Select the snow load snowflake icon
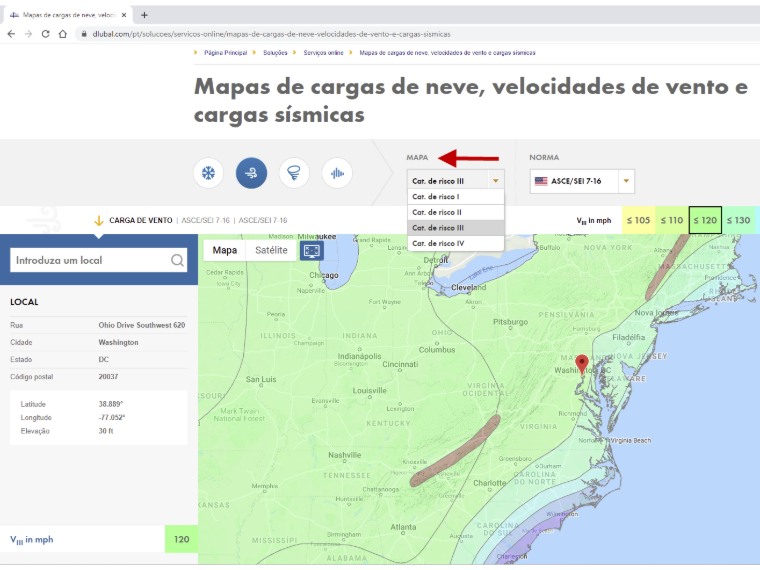This screenshot has width=760, height=570. [208, 173]
